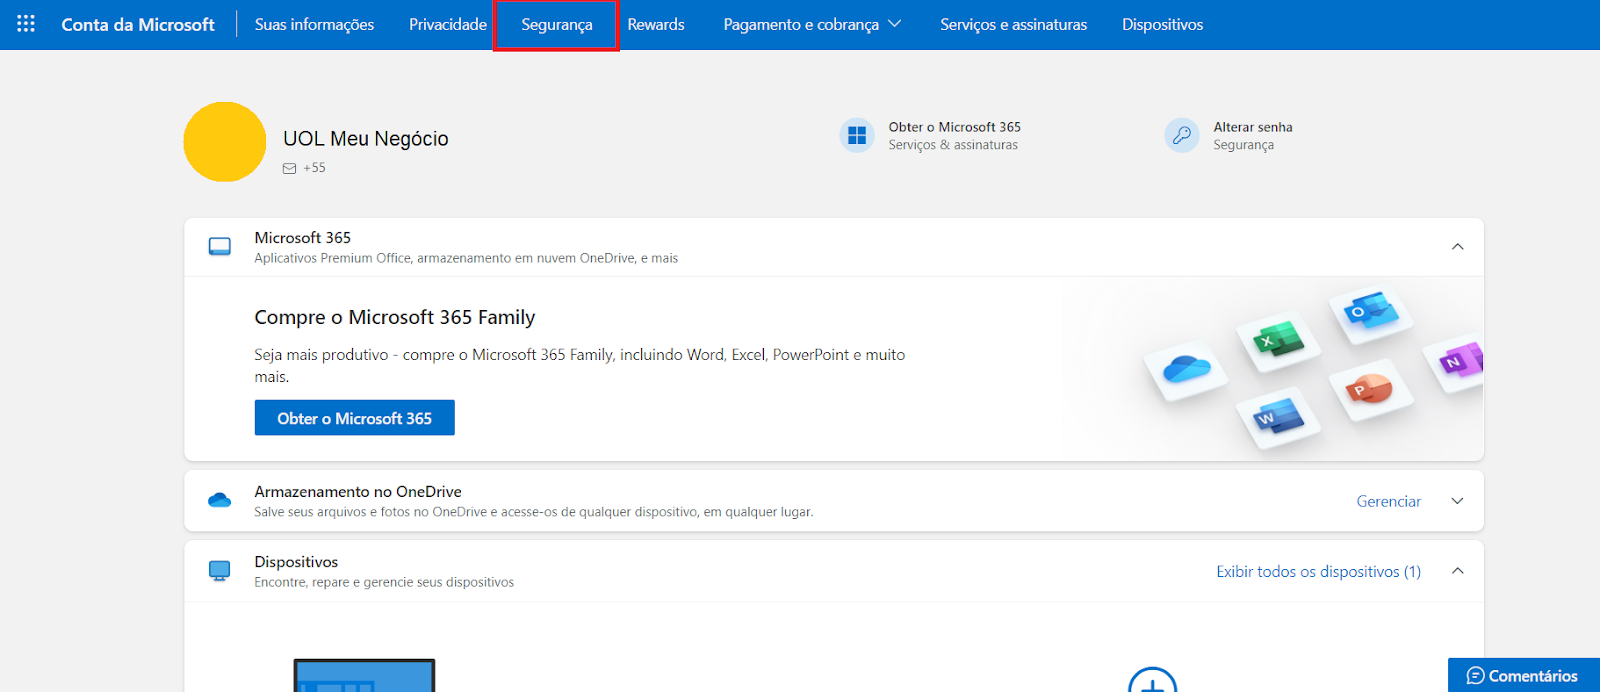Screen dimensions: 1600x692
Task: Click the Alterar senha link
Action: [x=1253, y=127]
